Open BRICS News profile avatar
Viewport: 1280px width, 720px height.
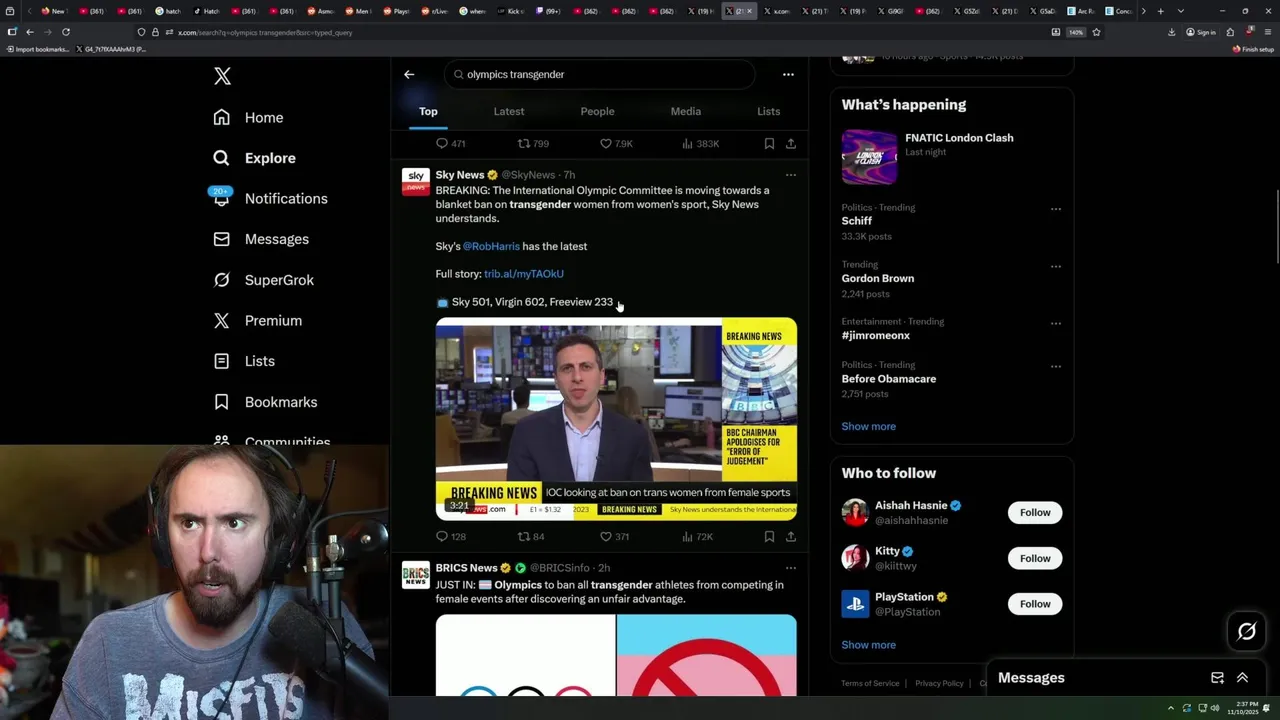coord(415,575)
